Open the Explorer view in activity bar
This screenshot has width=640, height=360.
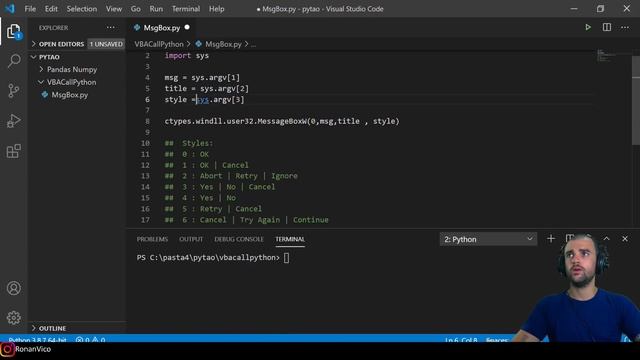13,31
